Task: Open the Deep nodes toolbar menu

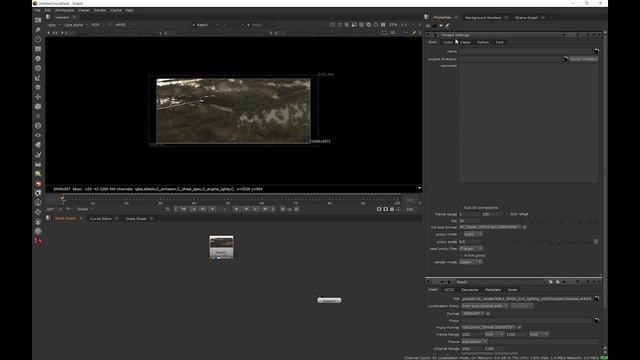Action: tap(38, 126)
